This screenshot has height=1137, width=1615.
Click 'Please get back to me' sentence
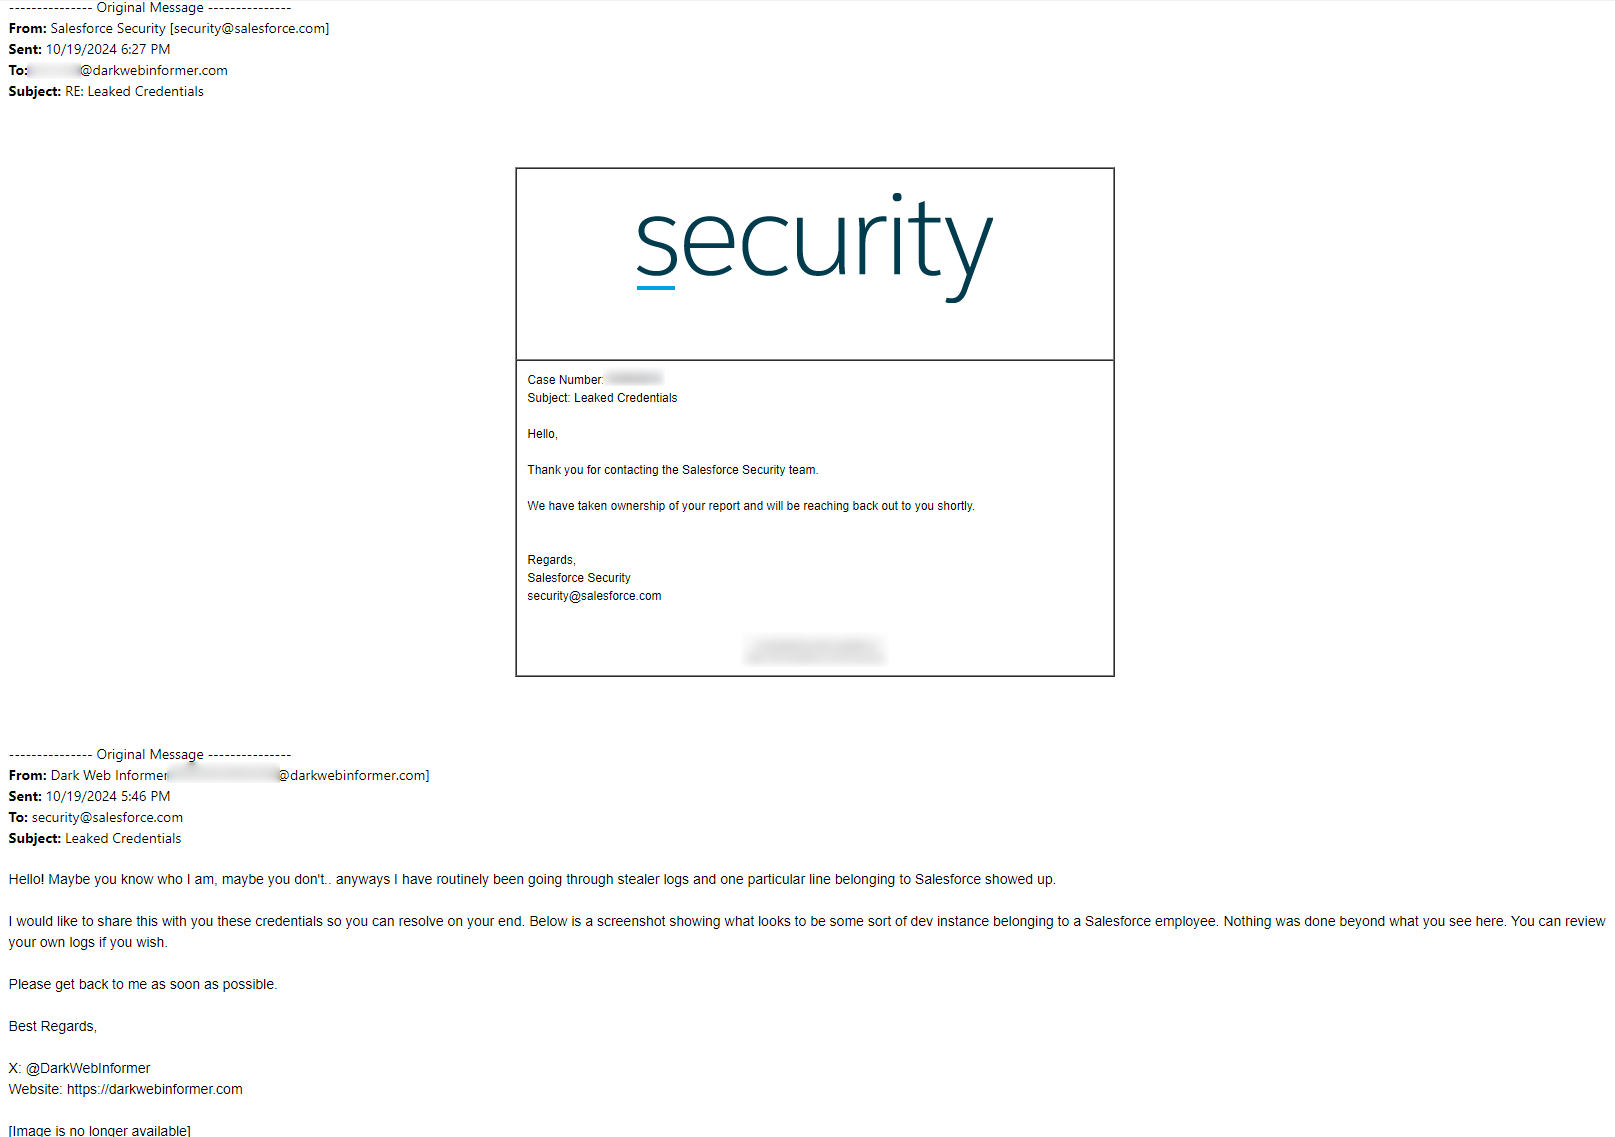[142, 985]
